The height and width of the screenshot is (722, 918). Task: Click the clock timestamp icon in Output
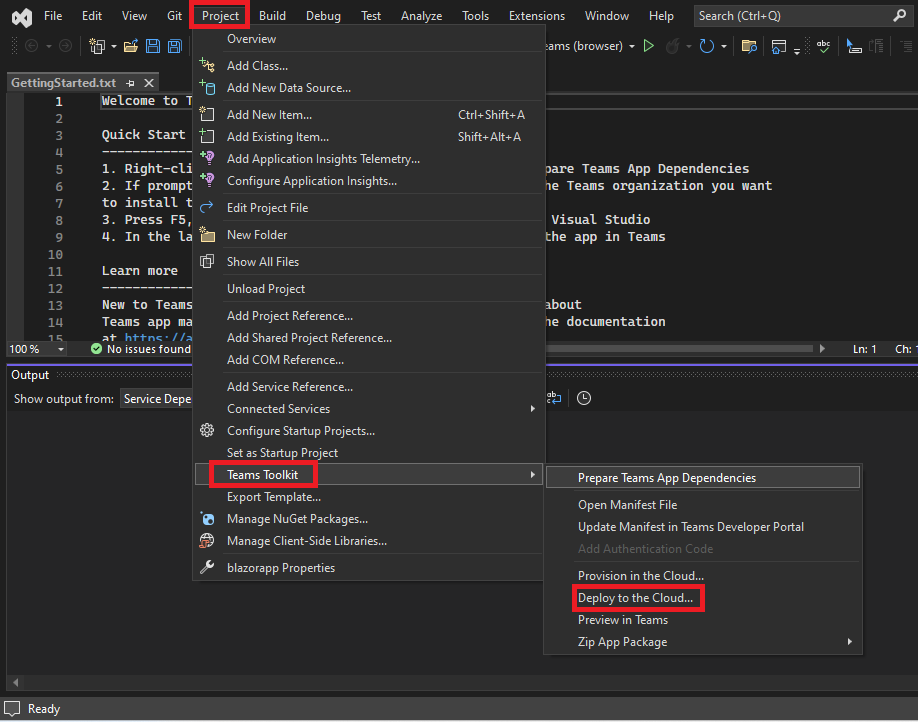point(584,398)
